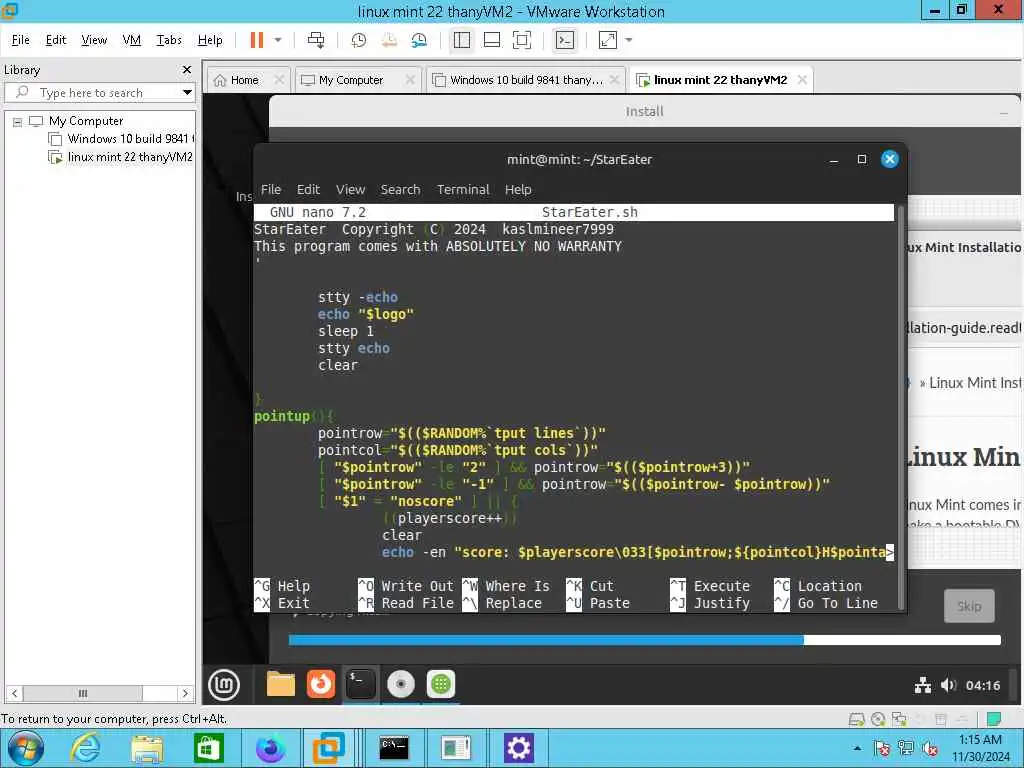
Task: Click VMware message log note icon
Action: point(994,719)
